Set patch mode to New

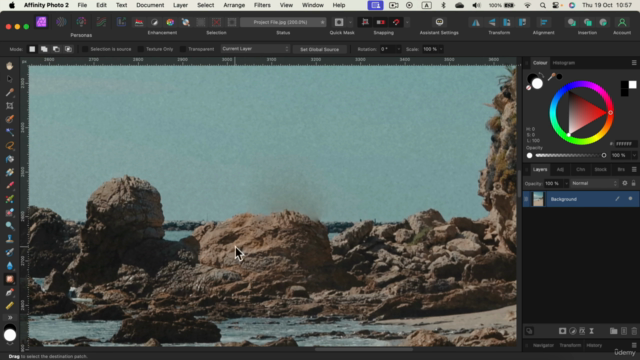[x=32, y=49]
